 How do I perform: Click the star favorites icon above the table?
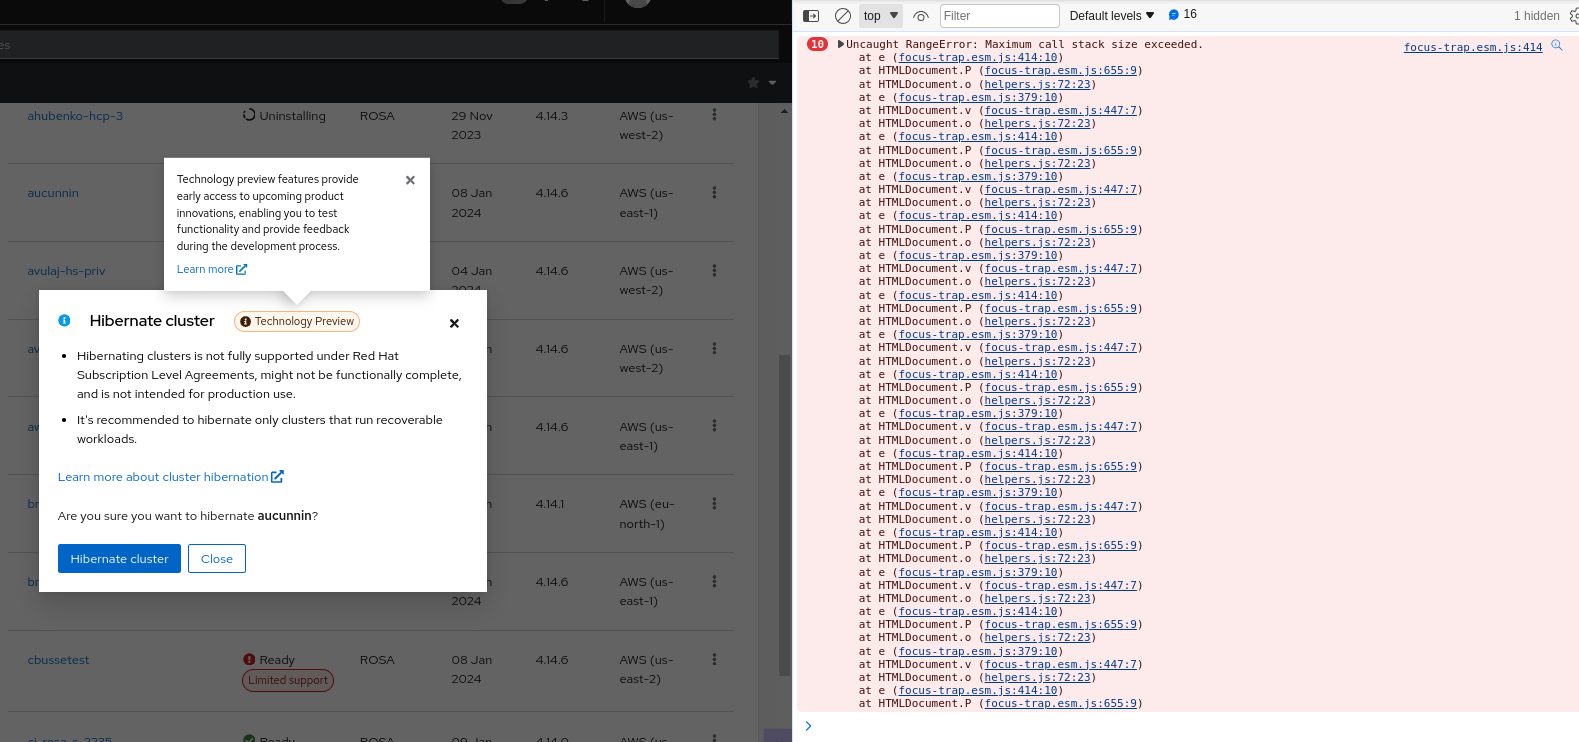[x=753, y=82]
